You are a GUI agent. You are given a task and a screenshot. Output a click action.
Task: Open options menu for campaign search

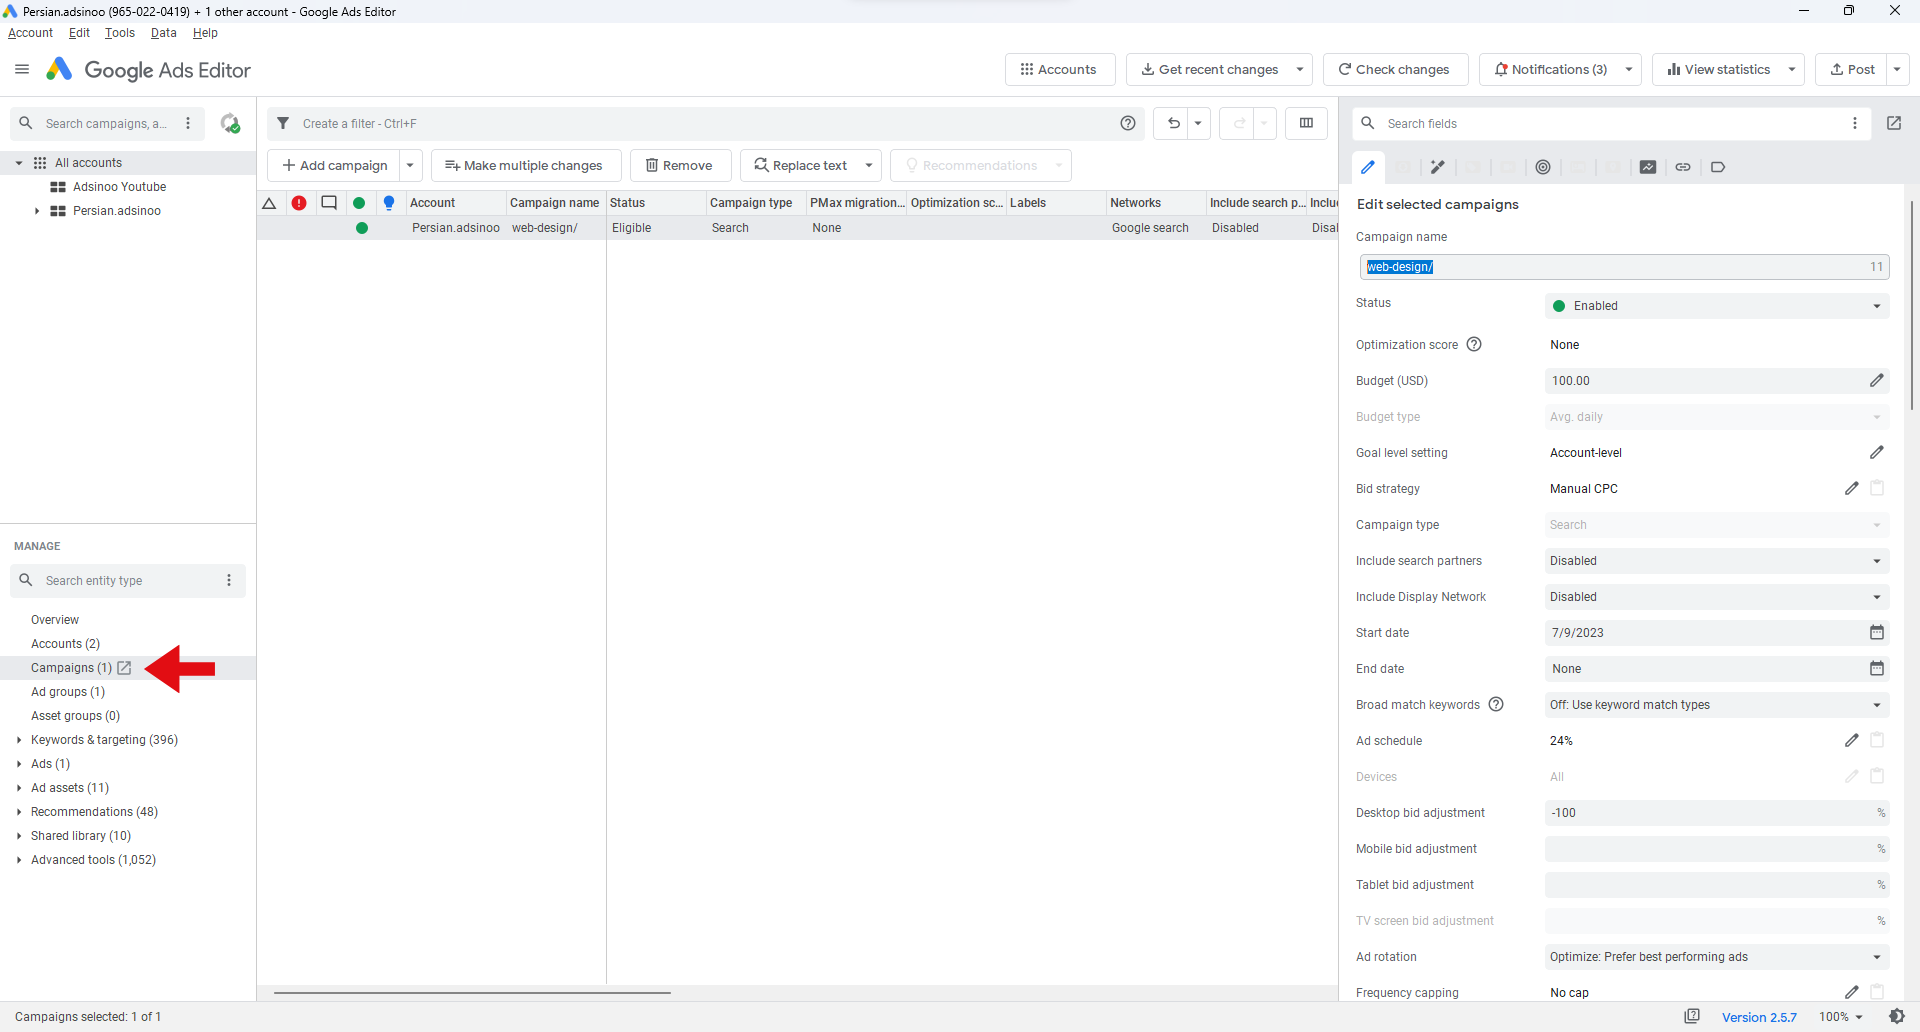point(188,123)
